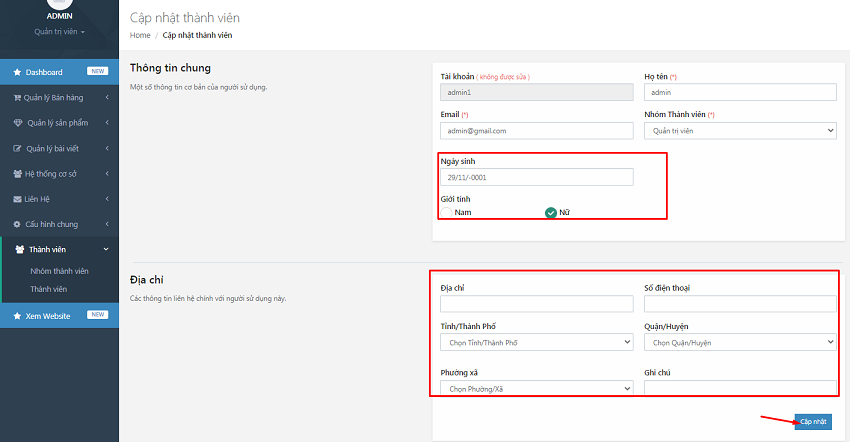Click the envelope icon for Liên Hệ
This screenshot has width=850, height=442.
(x=17, y=199)
